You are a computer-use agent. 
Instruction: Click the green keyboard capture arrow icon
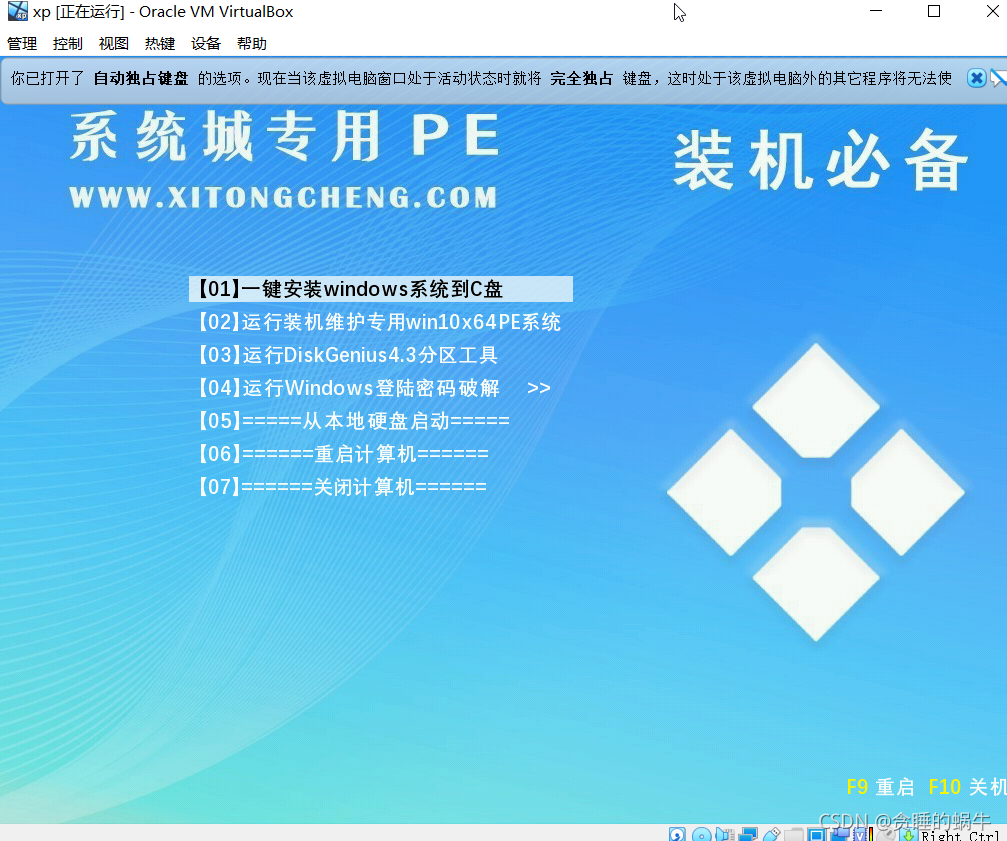[909, 835]
